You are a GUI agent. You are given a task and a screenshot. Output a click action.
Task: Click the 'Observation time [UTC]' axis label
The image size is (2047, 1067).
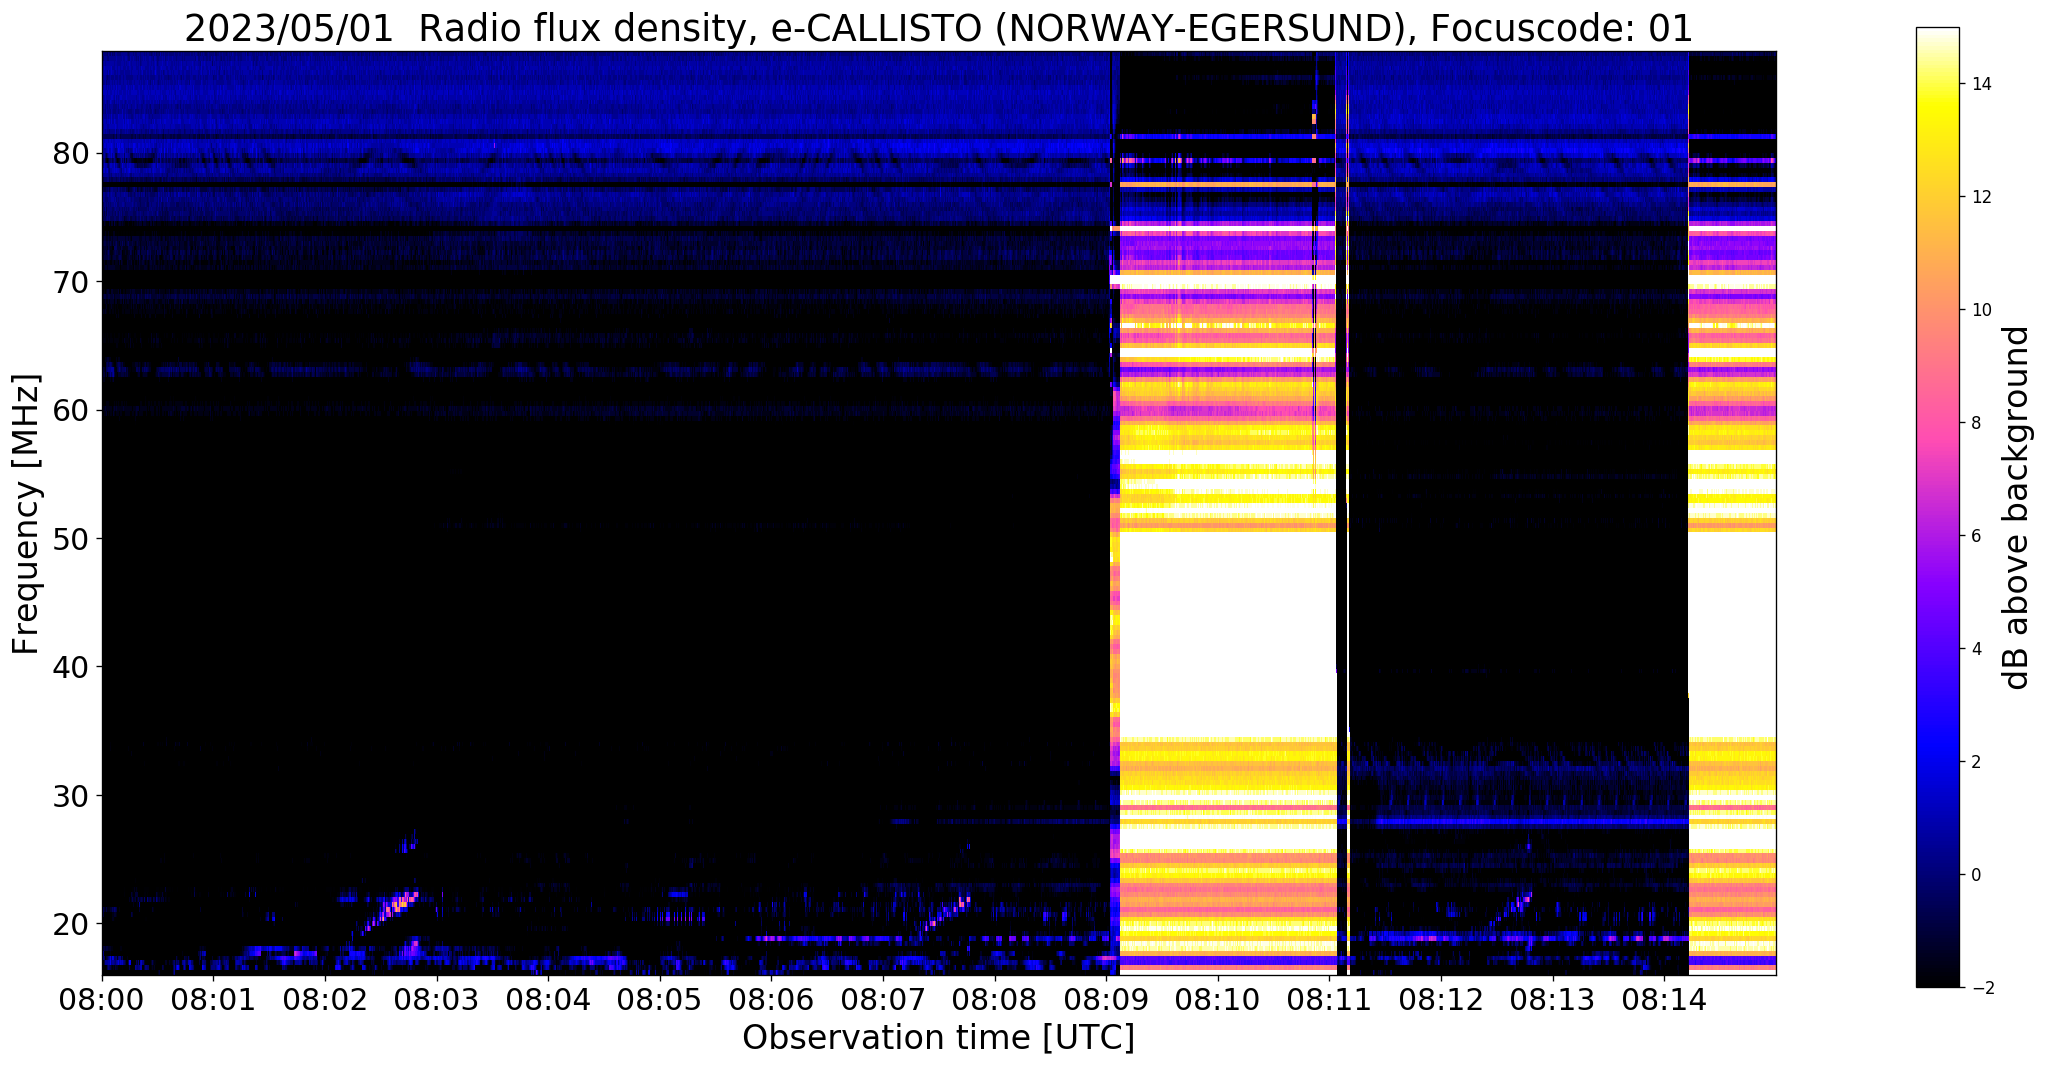coord(938,1038)
